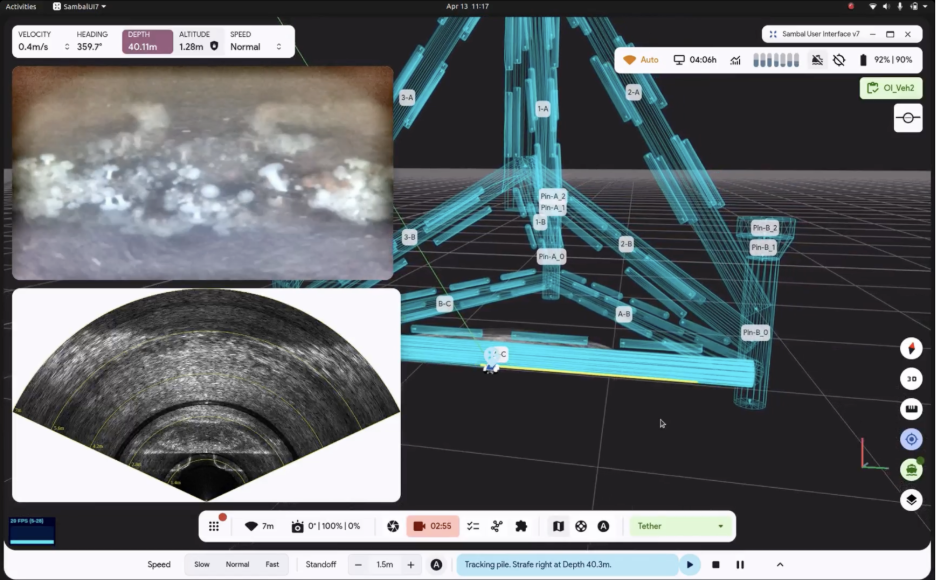
Task: Open the app grid menu icon
Action: [214, 526]
